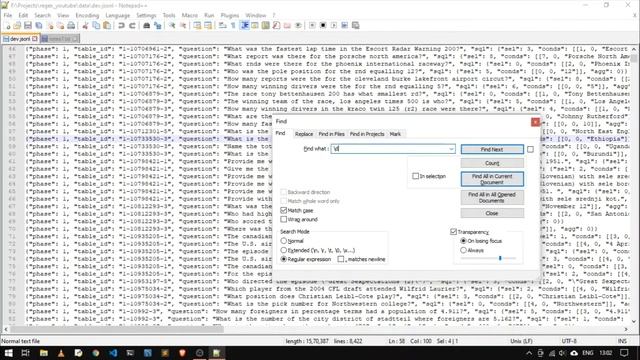Click the Copy toolbar icon
The width and height of the screenshot is (640, 360).
(96, 26)
